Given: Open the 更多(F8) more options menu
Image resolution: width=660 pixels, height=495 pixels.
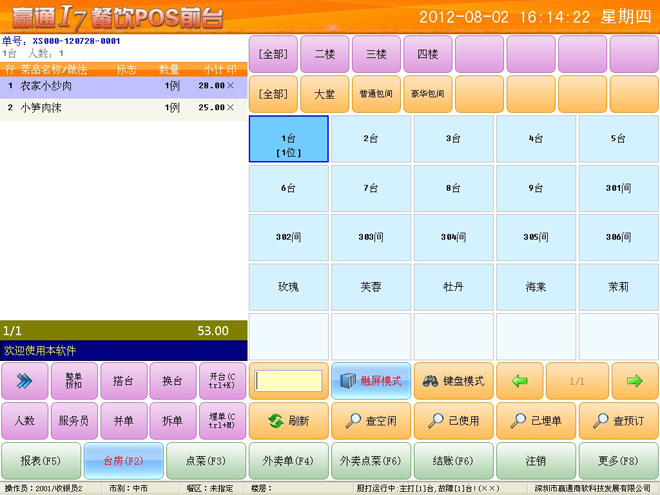Looking at the screenshot, I should pos(618,461).
